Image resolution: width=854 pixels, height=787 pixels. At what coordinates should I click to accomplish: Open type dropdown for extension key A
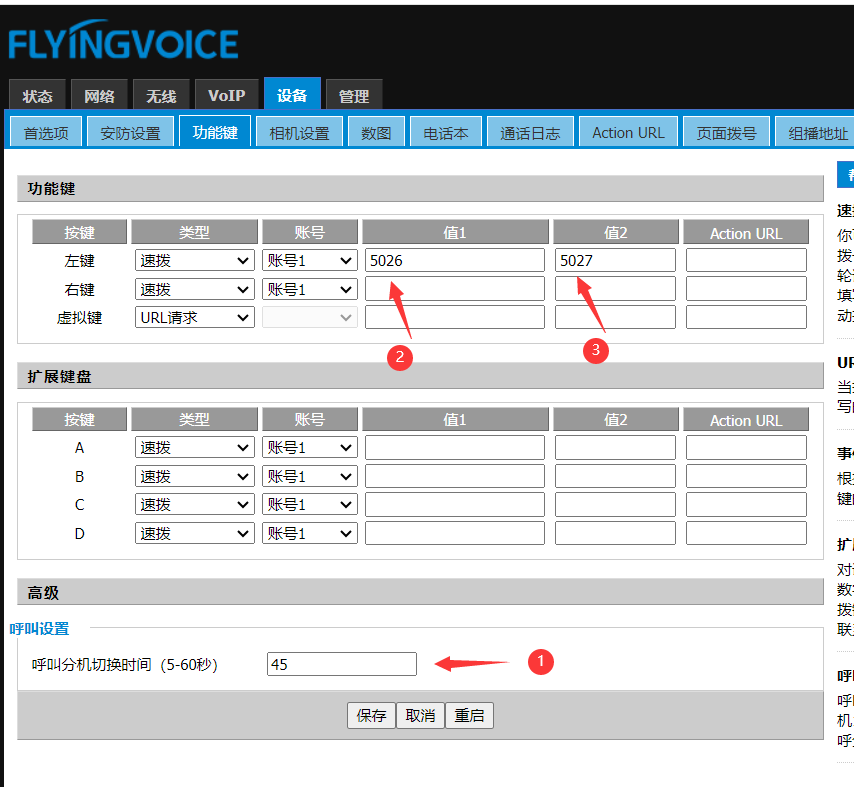pos(194,448)
